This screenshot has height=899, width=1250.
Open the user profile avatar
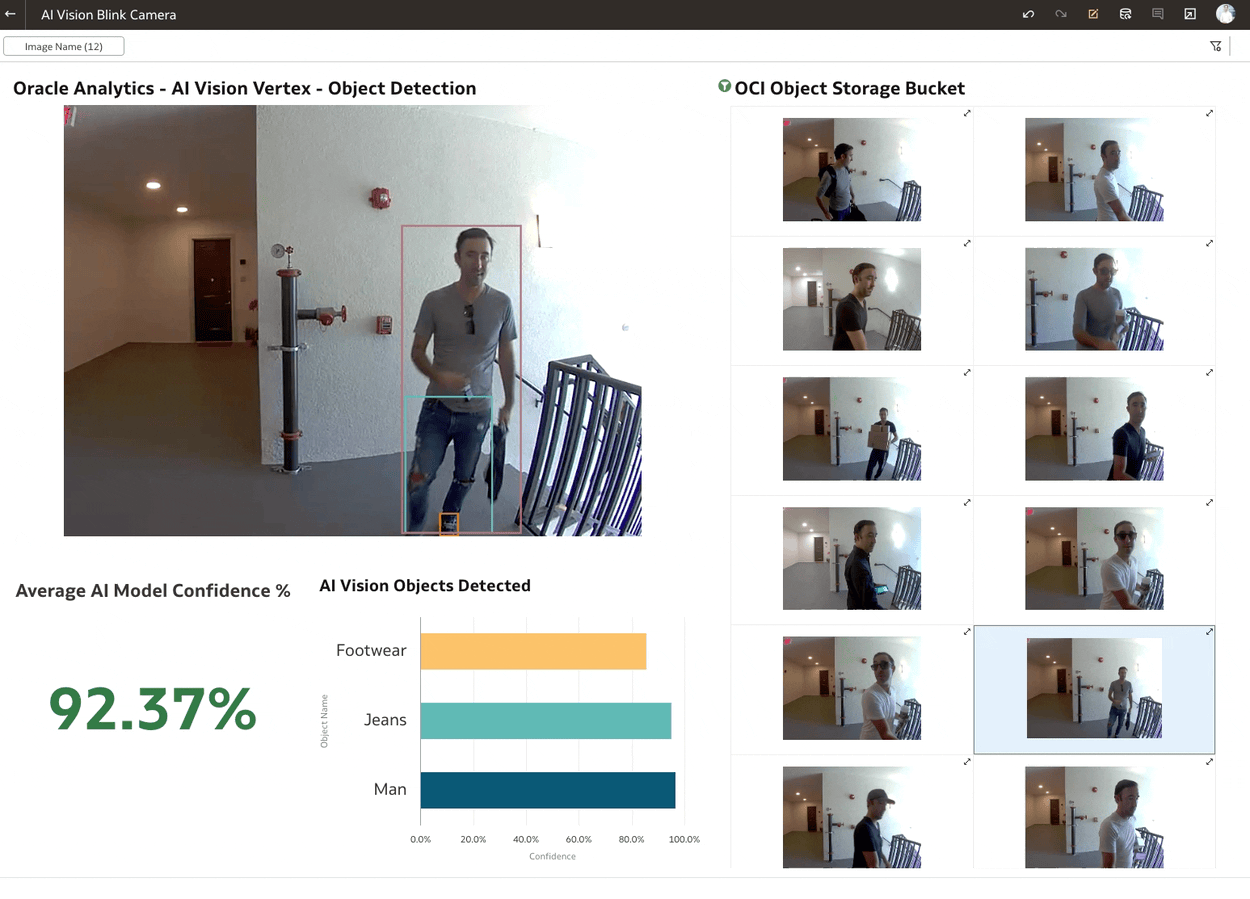tap(1225, 14)
